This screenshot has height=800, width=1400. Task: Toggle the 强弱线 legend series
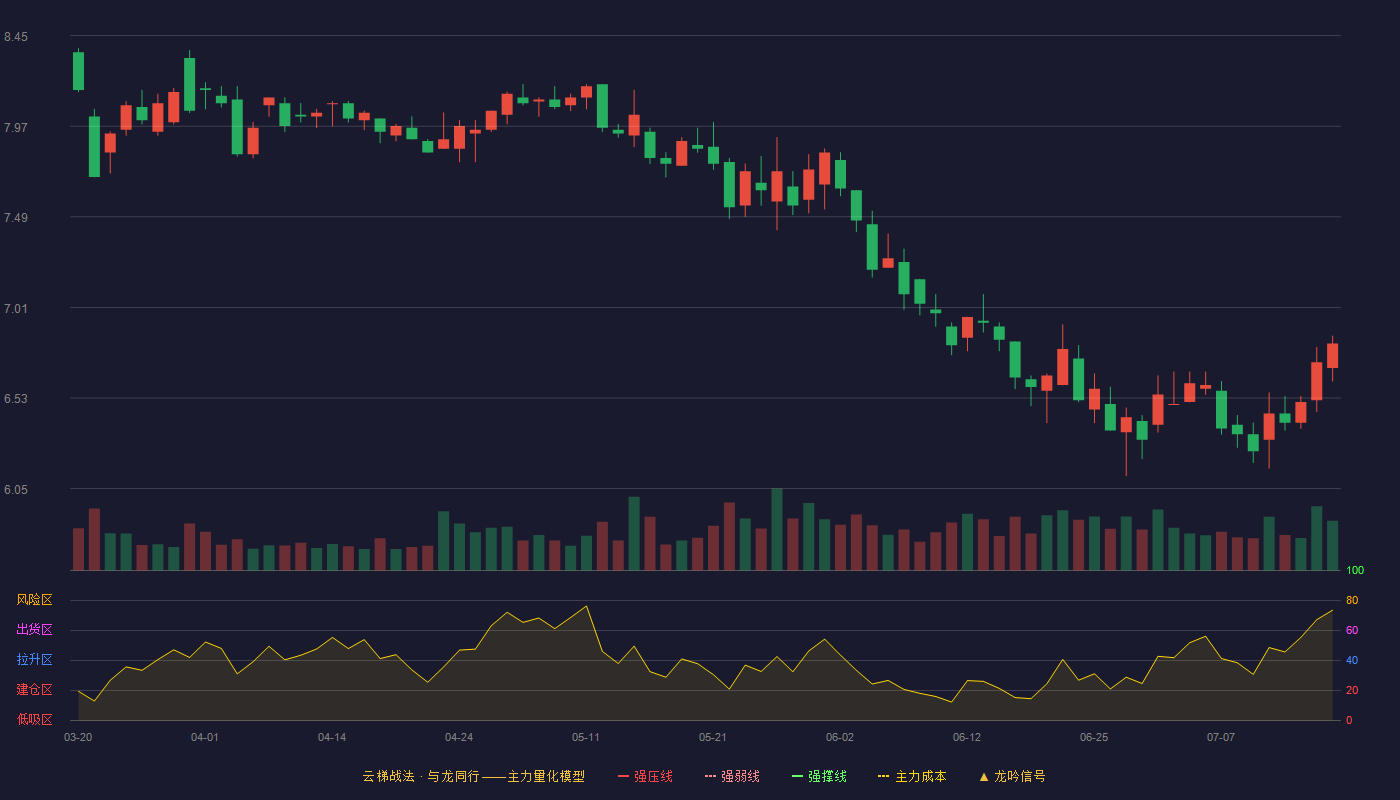[732, 776]
